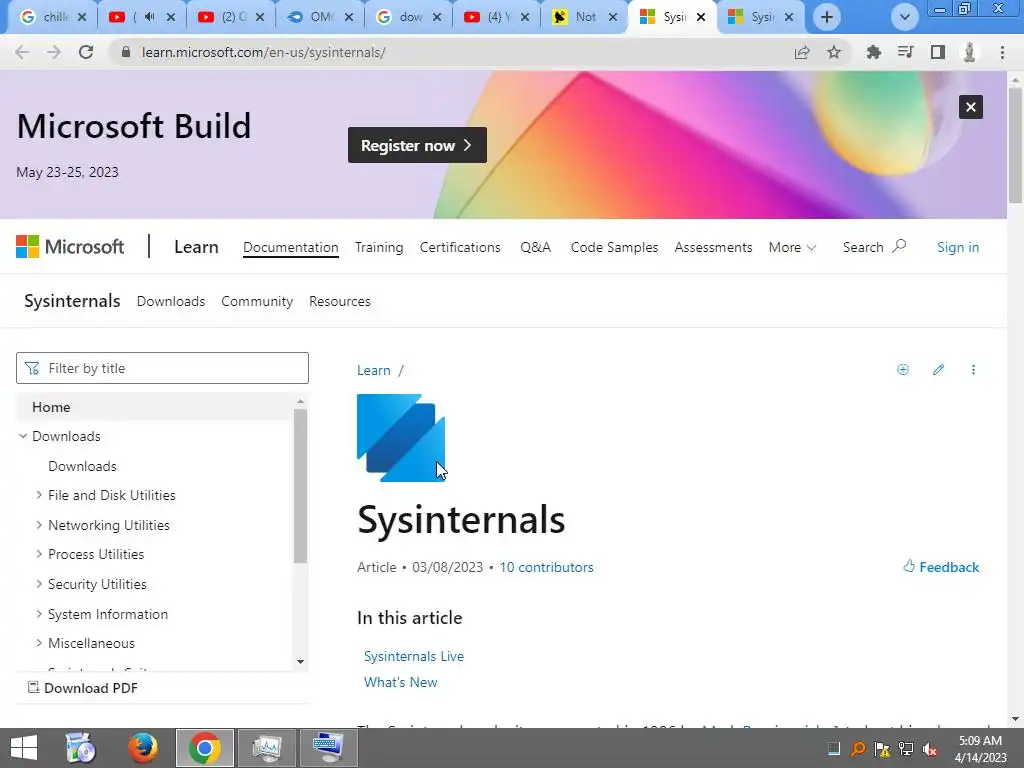Expand Miscellaneous section
This screenshot has width=1024, height=768.
(x=39, y=643)
